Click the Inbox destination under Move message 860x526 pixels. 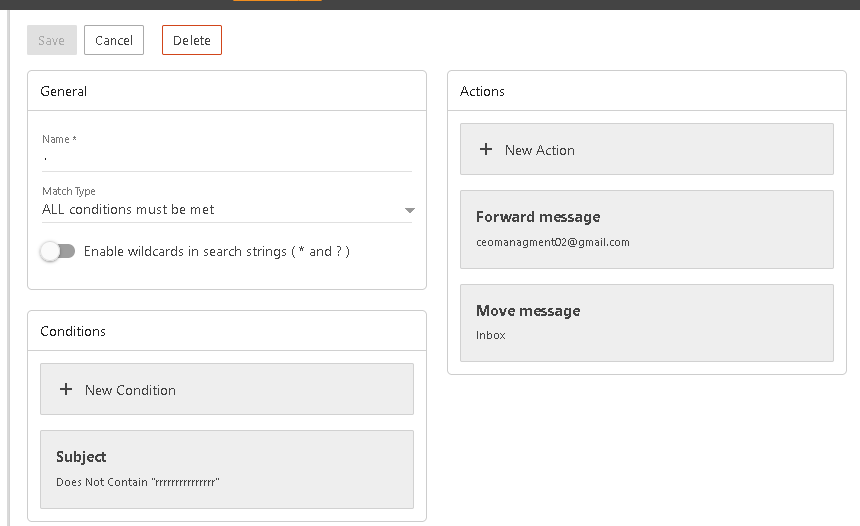490,336
